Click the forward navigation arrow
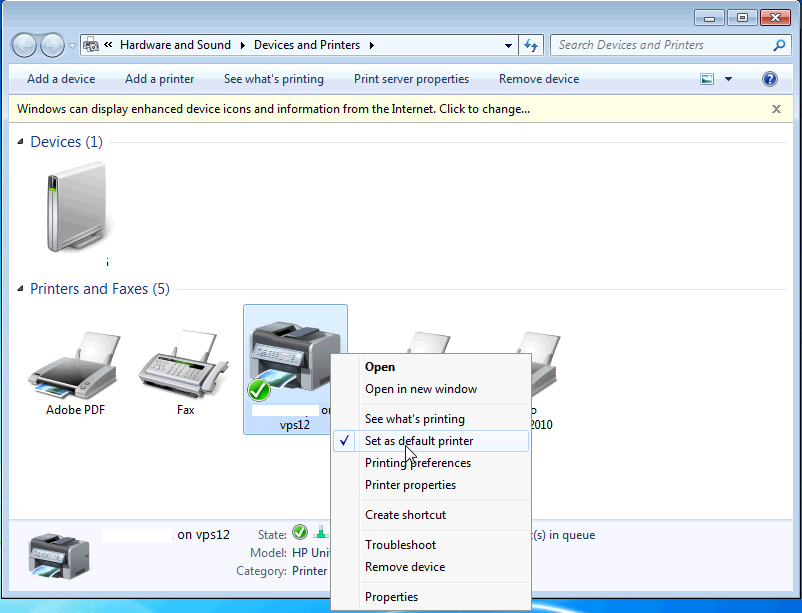Screen dimensions: 802x613 click(50, 45)
